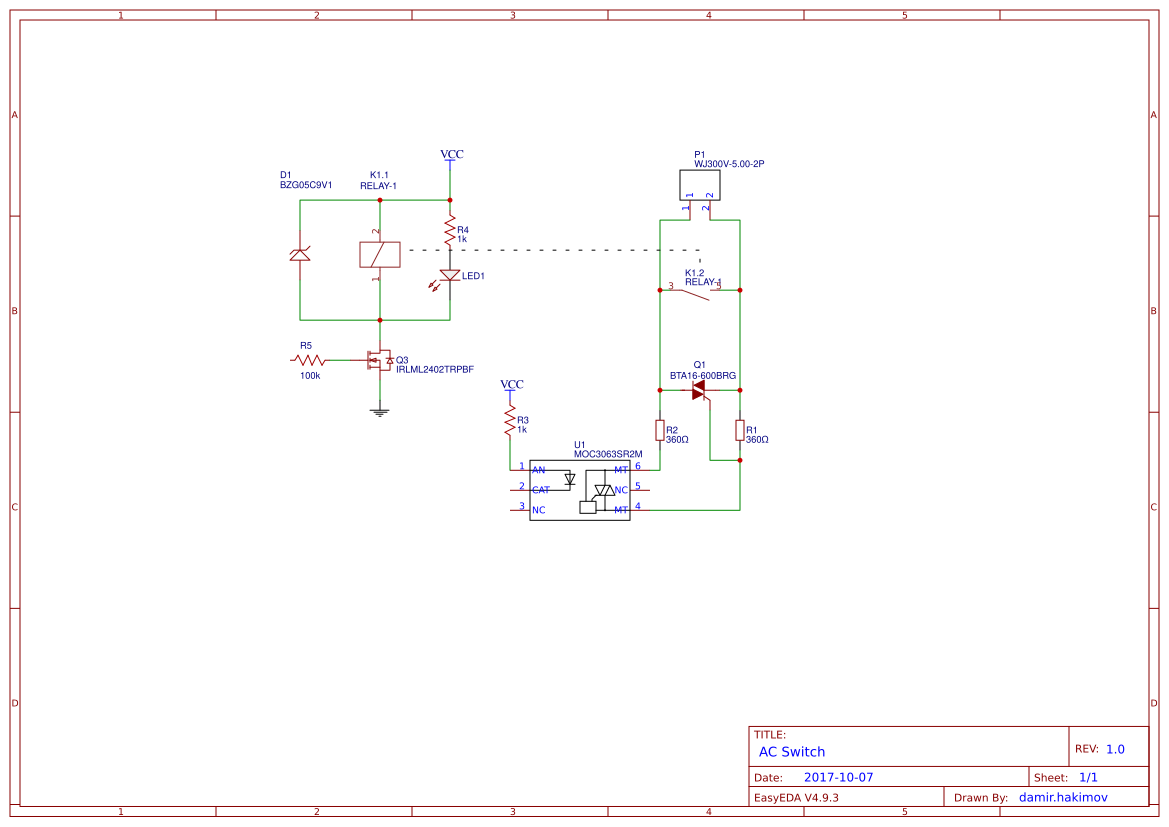Select resistor R2 360Ω
This screenshot has width=1169, height=827.
(x=660, y=430)
